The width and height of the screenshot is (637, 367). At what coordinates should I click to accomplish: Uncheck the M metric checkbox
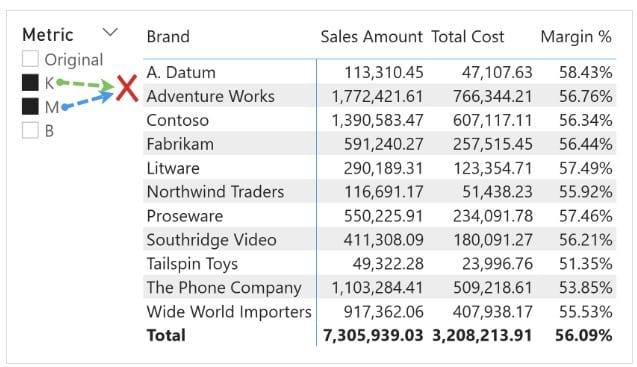coord(30,106)
